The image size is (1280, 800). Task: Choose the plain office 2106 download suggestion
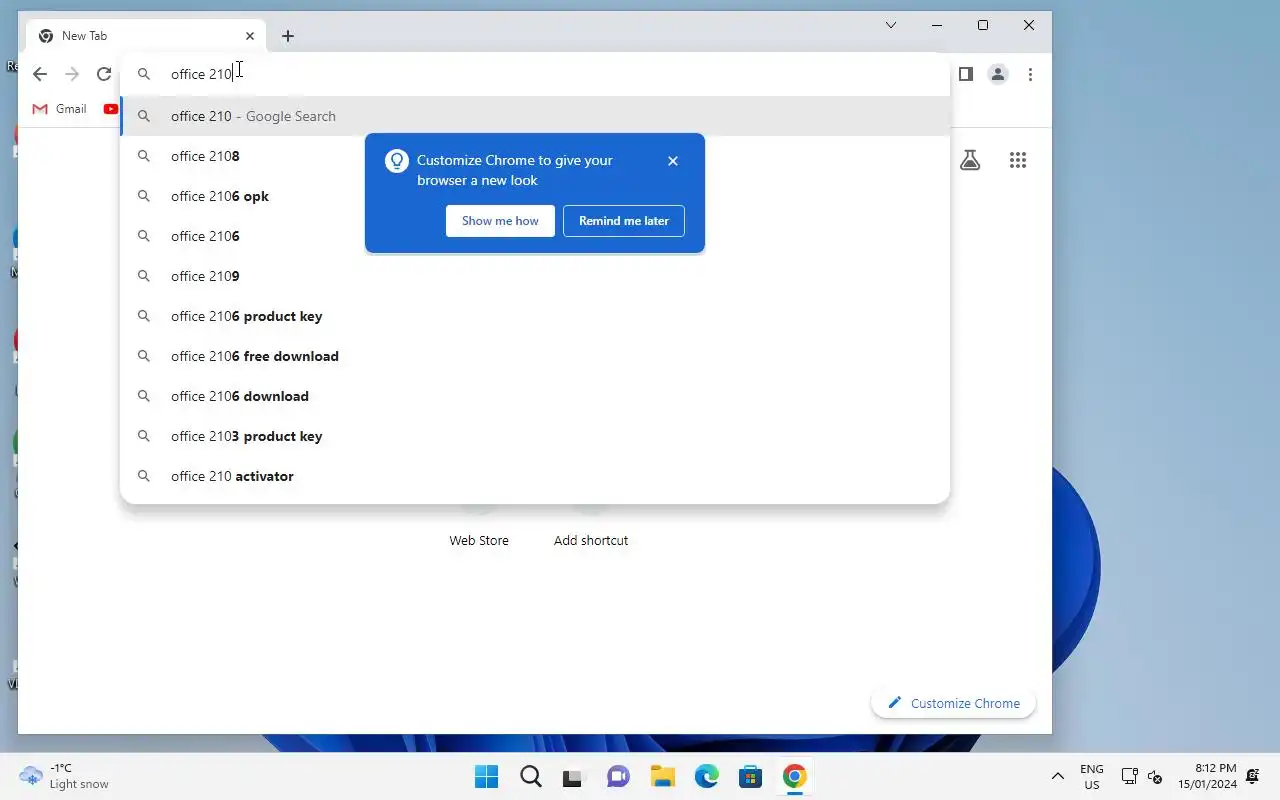click(535, 396)
